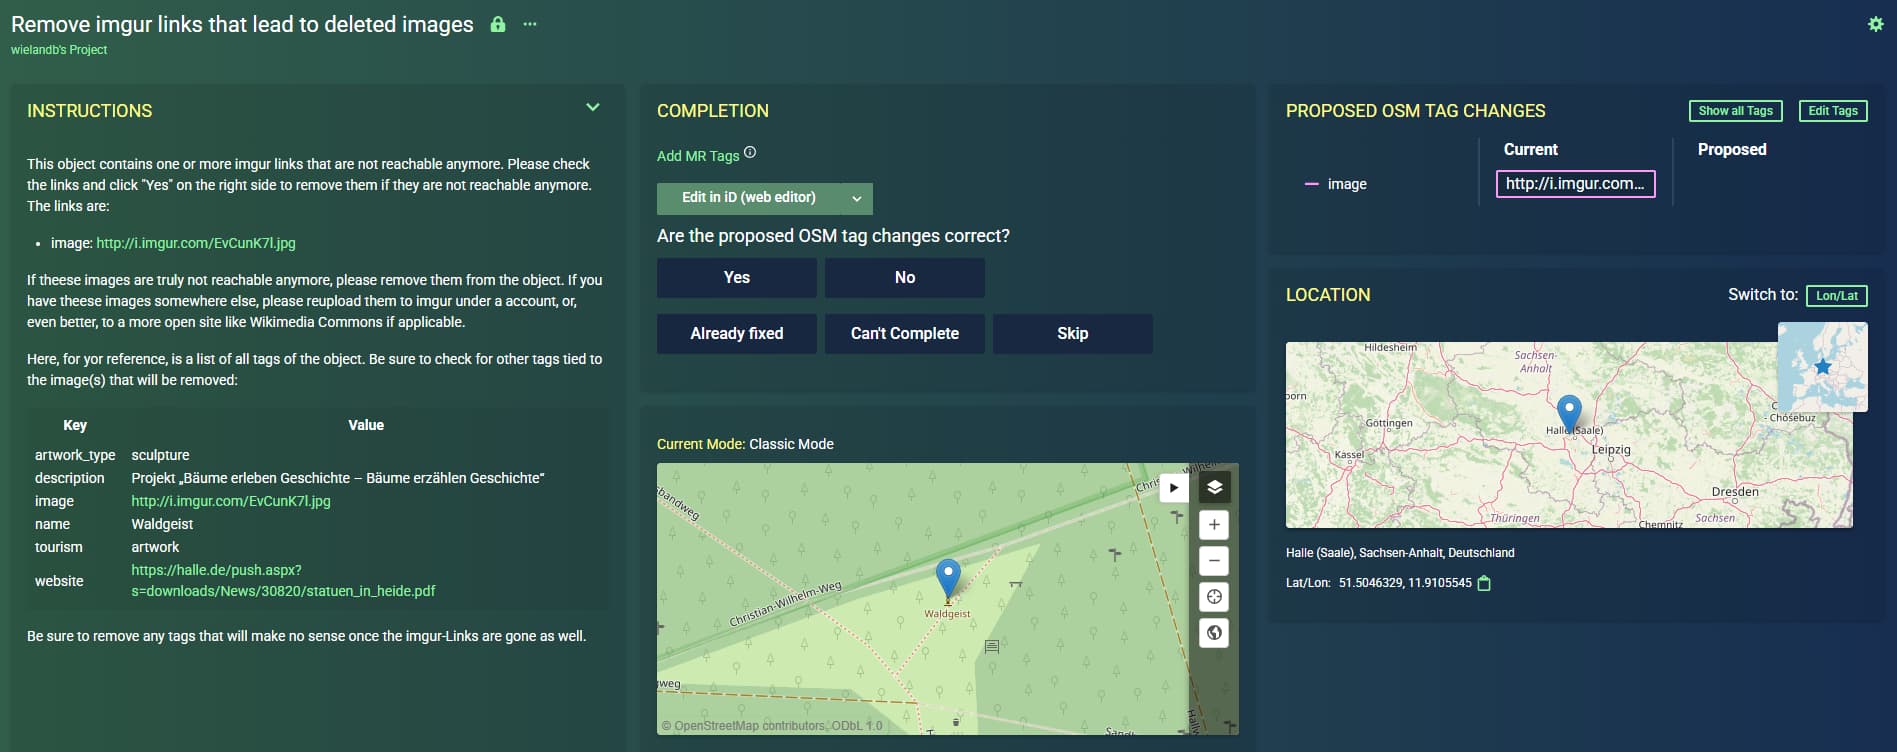The width and height of the screenshot is (1897, 752).
Task: Open the halle.de website link
Action: [x=283, y=580]
